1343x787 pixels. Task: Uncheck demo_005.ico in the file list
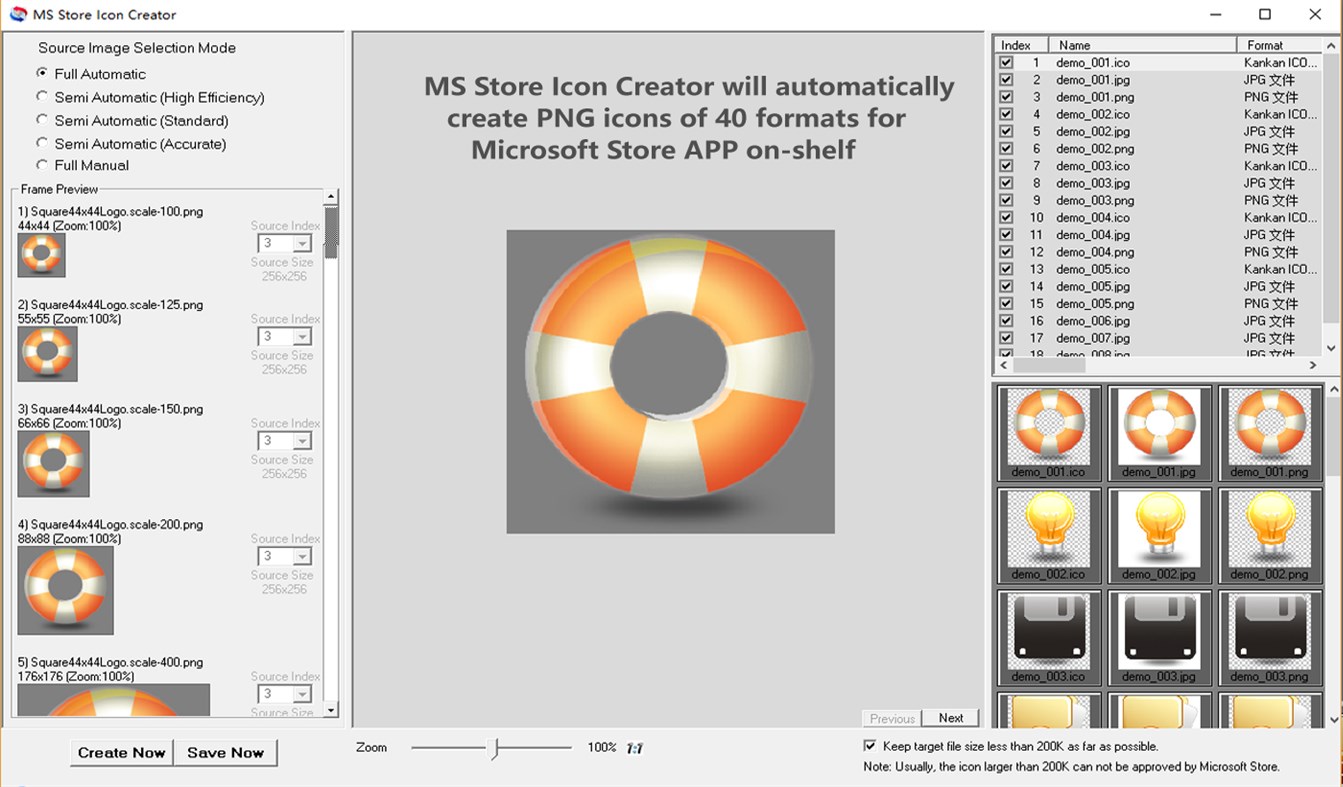click(x=1005, y=269)
